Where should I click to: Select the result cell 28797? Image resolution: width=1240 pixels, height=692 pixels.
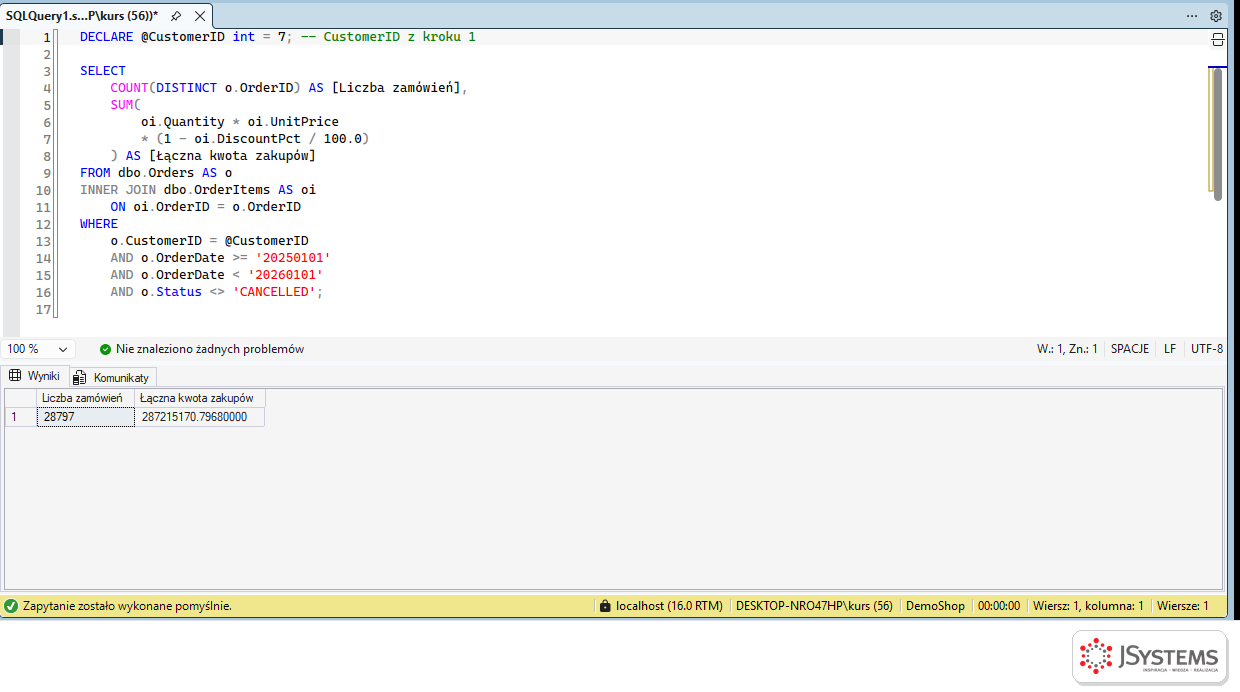[85, 417]
